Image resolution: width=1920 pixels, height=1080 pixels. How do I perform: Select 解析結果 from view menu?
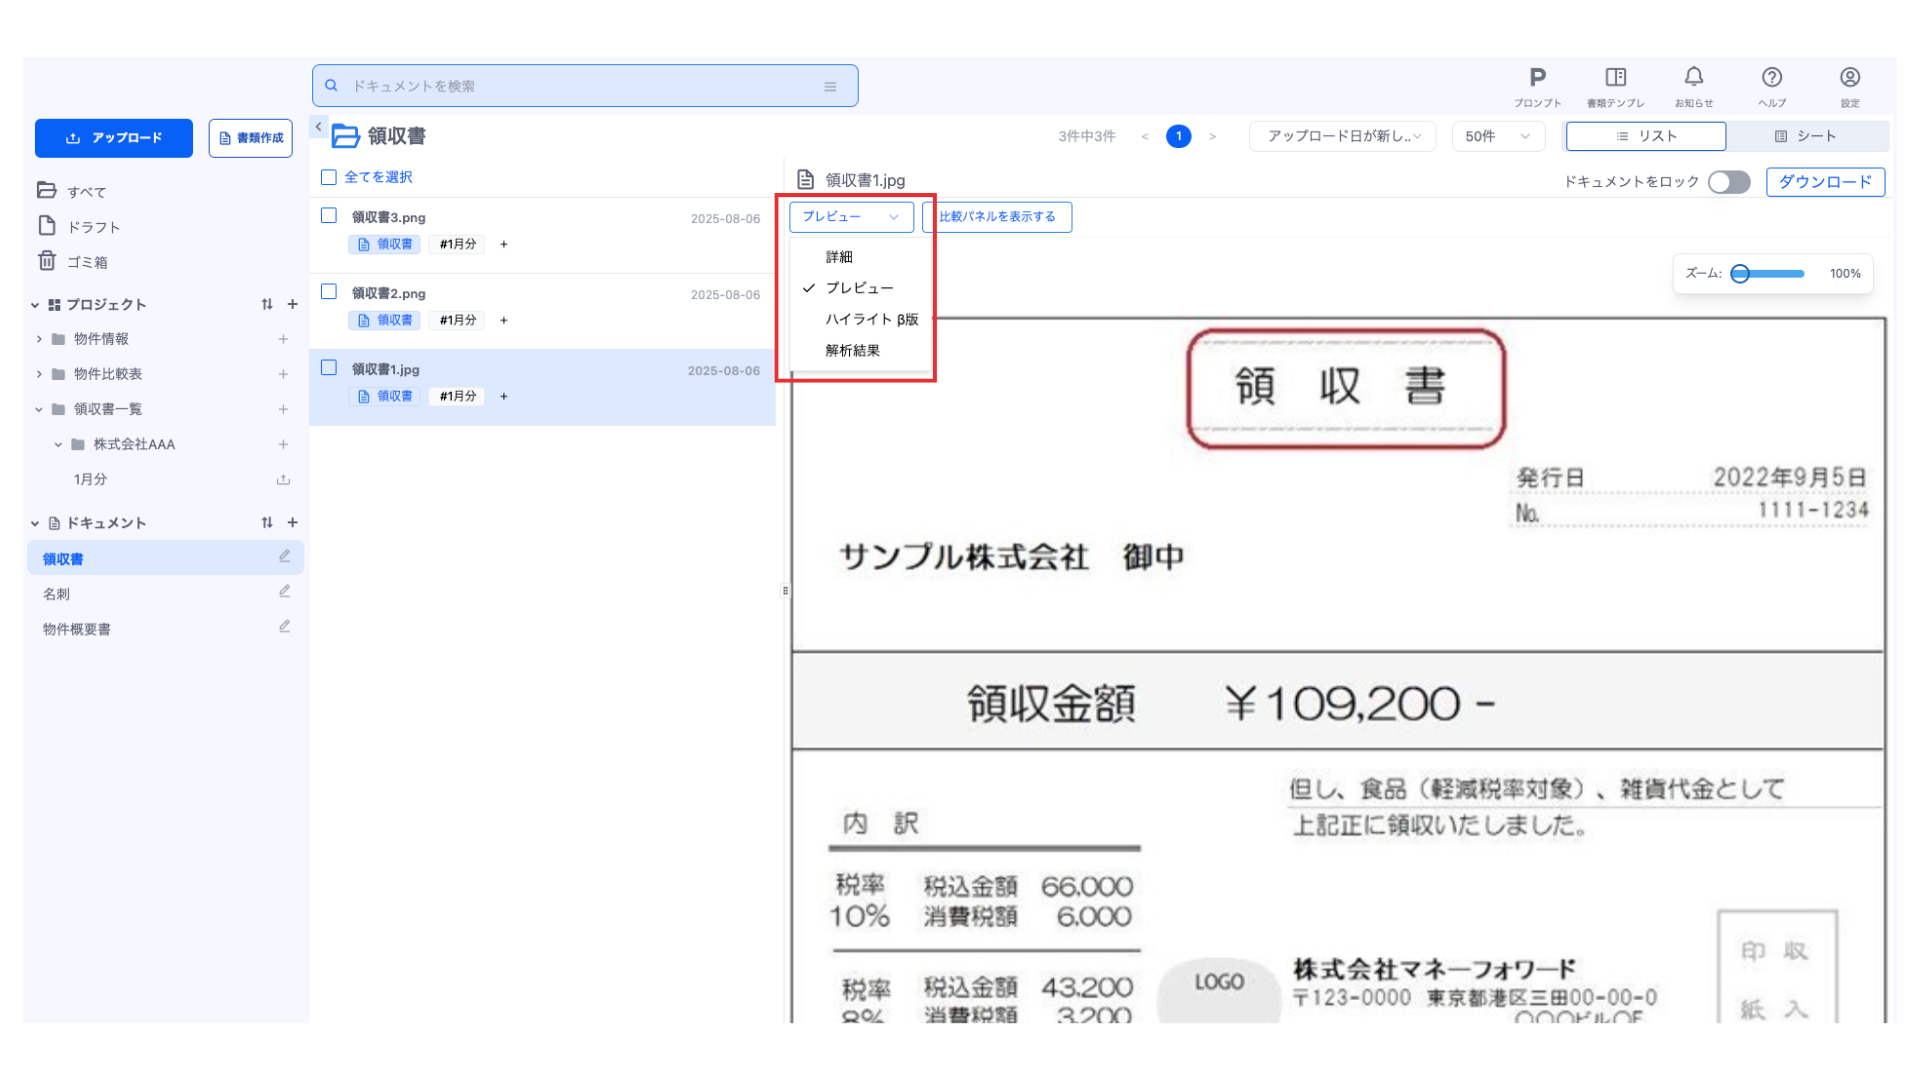852,351
